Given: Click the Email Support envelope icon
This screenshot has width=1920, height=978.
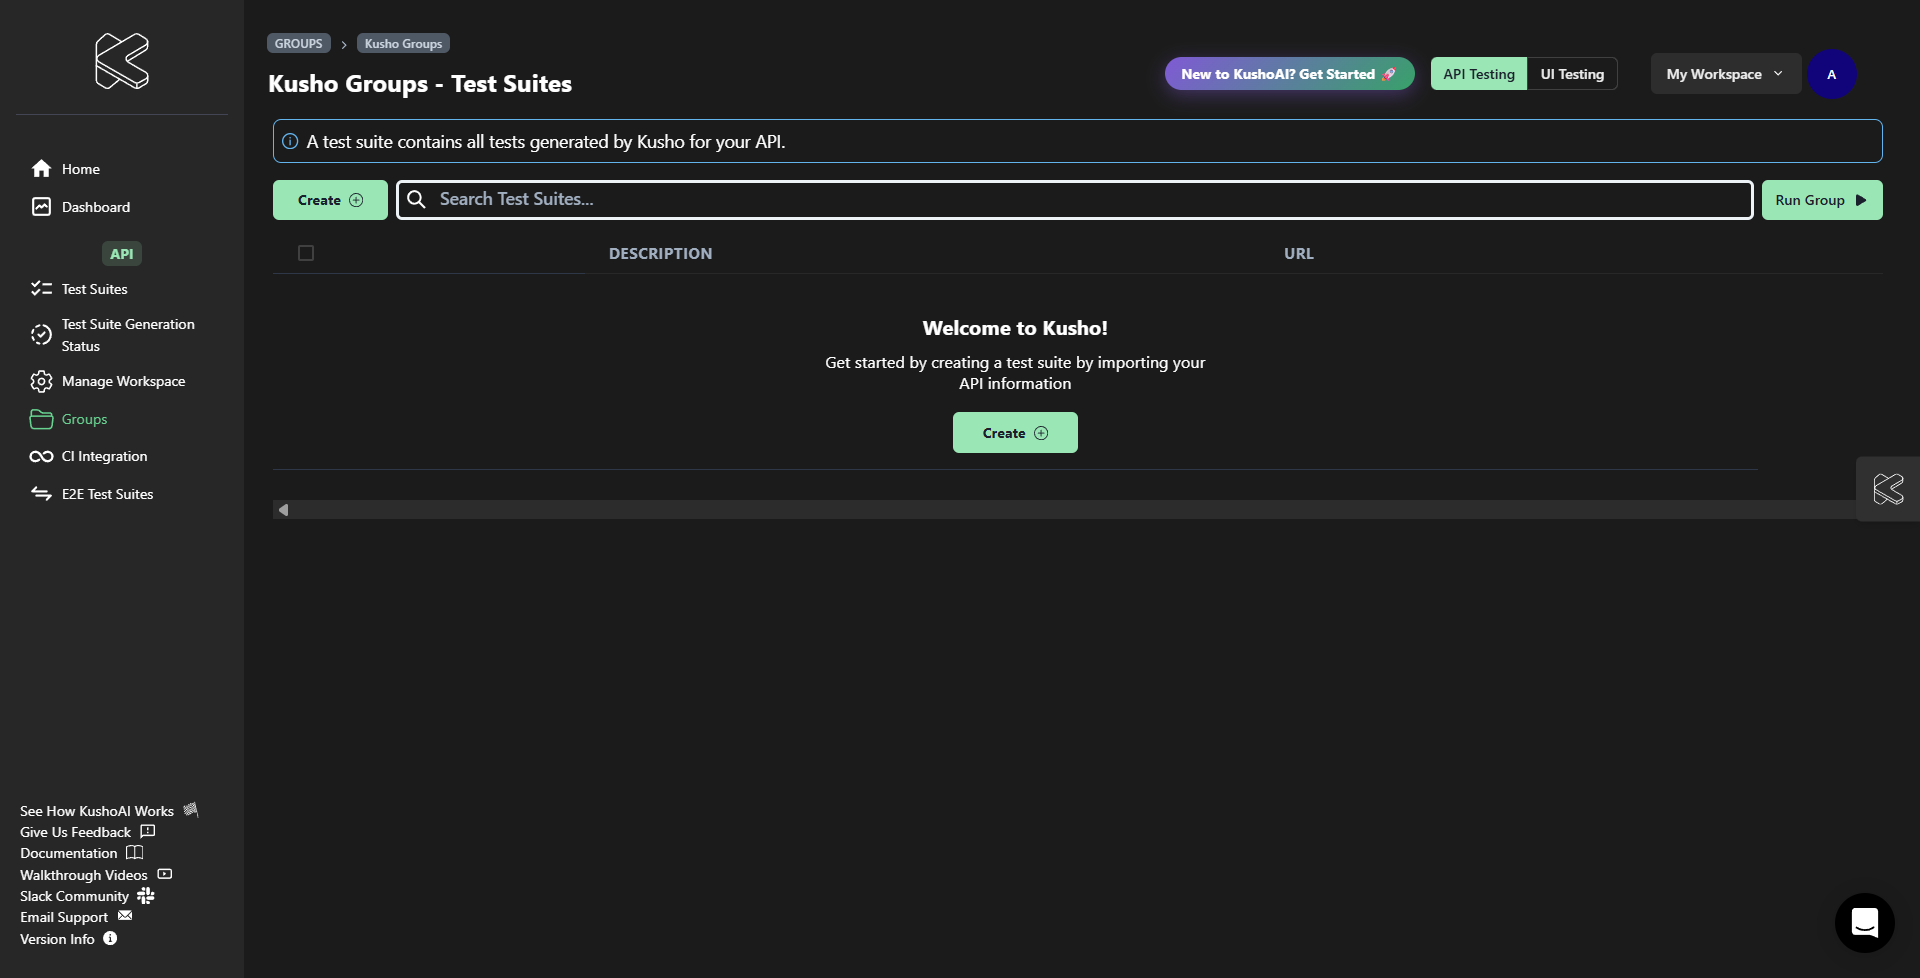Looking at the screenshot, I should (125, 916).
